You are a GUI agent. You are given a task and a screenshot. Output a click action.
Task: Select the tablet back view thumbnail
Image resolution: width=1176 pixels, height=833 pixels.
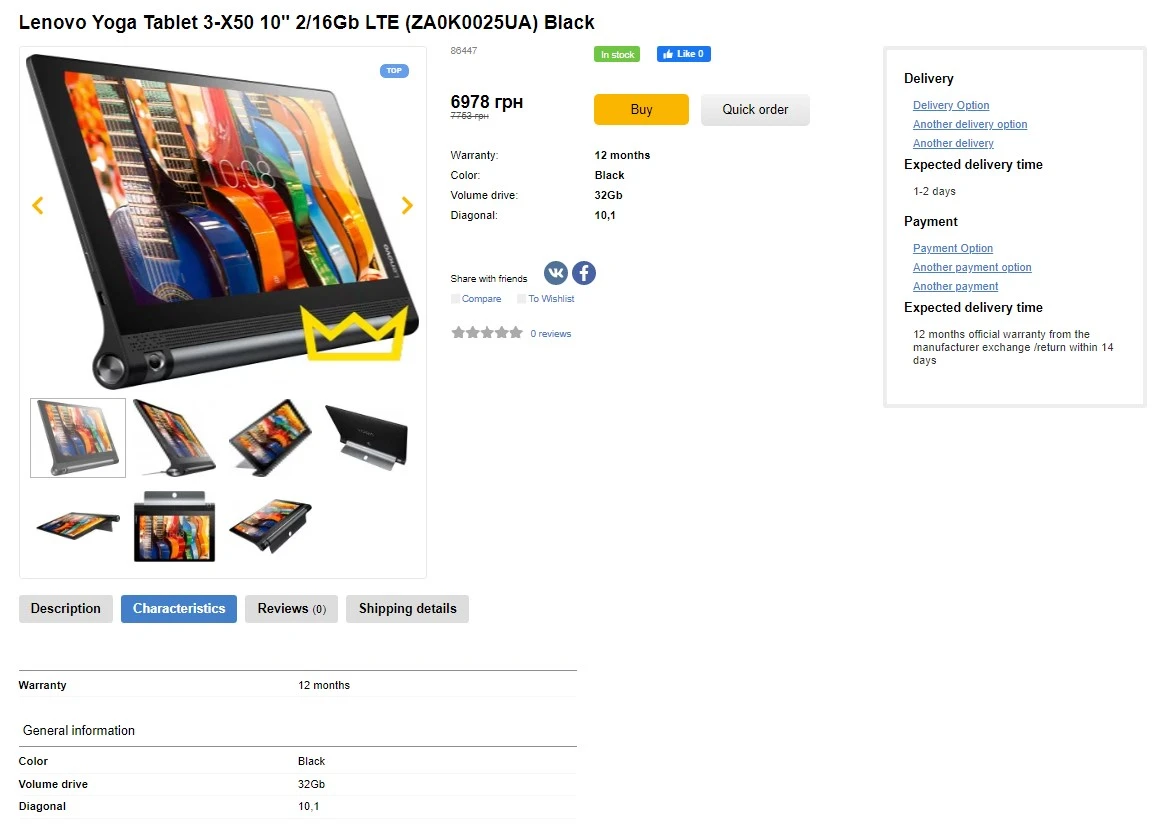click(367, 438)
